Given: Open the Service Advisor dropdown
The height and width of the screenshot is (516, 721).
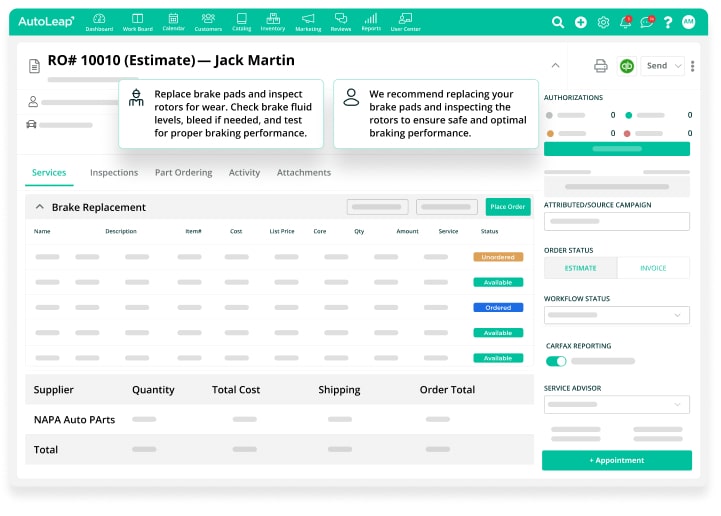Looking at the screenshot, I should tap(617, 405).
